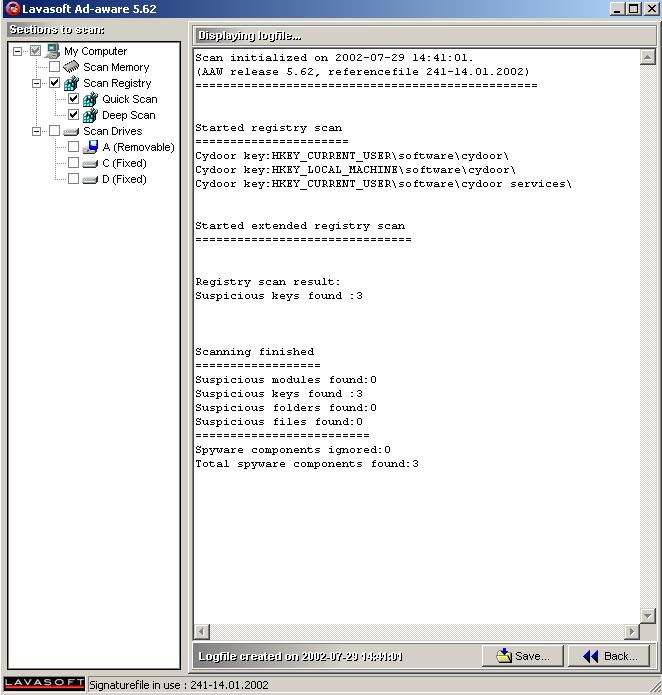Click the D (Fixed) drive icon
Viewport: 662px width, 695px height.
pos(90,180)
